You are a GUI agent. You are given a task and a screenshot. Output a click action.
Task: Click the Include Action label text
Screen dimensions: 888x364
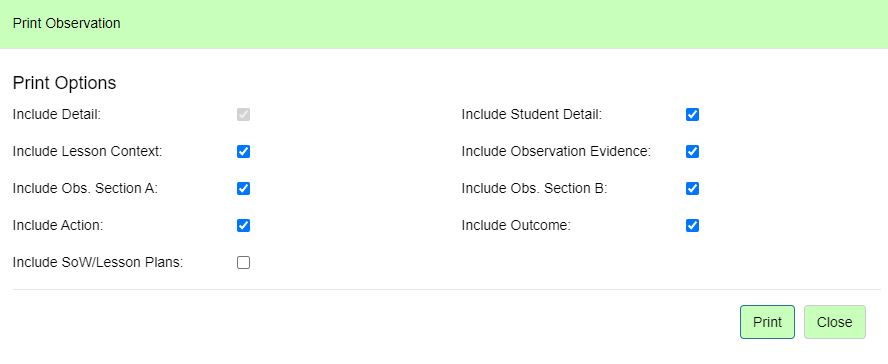pyautogui.click(x=58, y=225)
